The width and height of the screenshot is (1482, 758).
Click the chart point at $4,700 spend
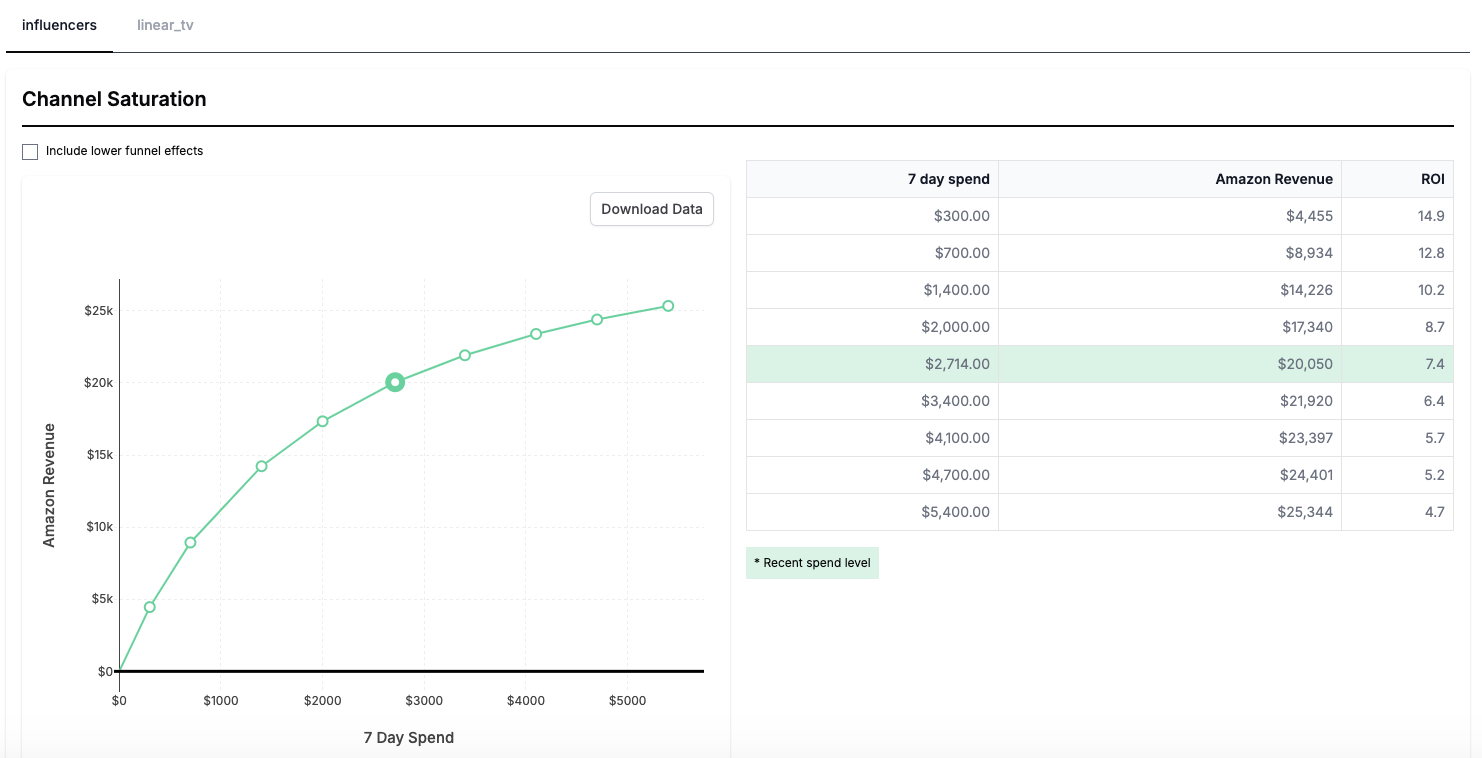[597, 320]
